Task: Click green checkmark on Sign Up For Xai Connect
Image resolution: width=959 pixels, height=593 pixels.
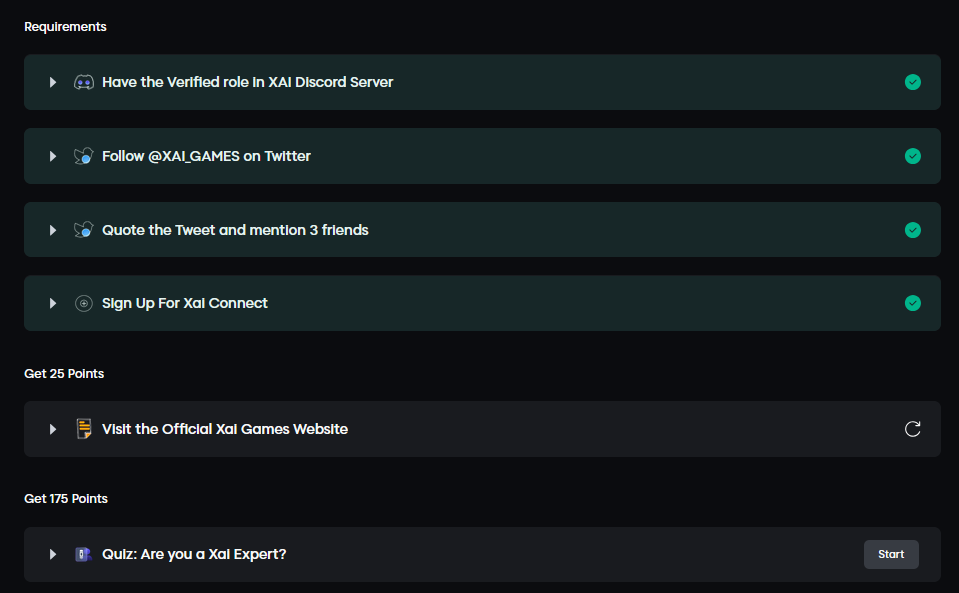Action: [912, 303]
